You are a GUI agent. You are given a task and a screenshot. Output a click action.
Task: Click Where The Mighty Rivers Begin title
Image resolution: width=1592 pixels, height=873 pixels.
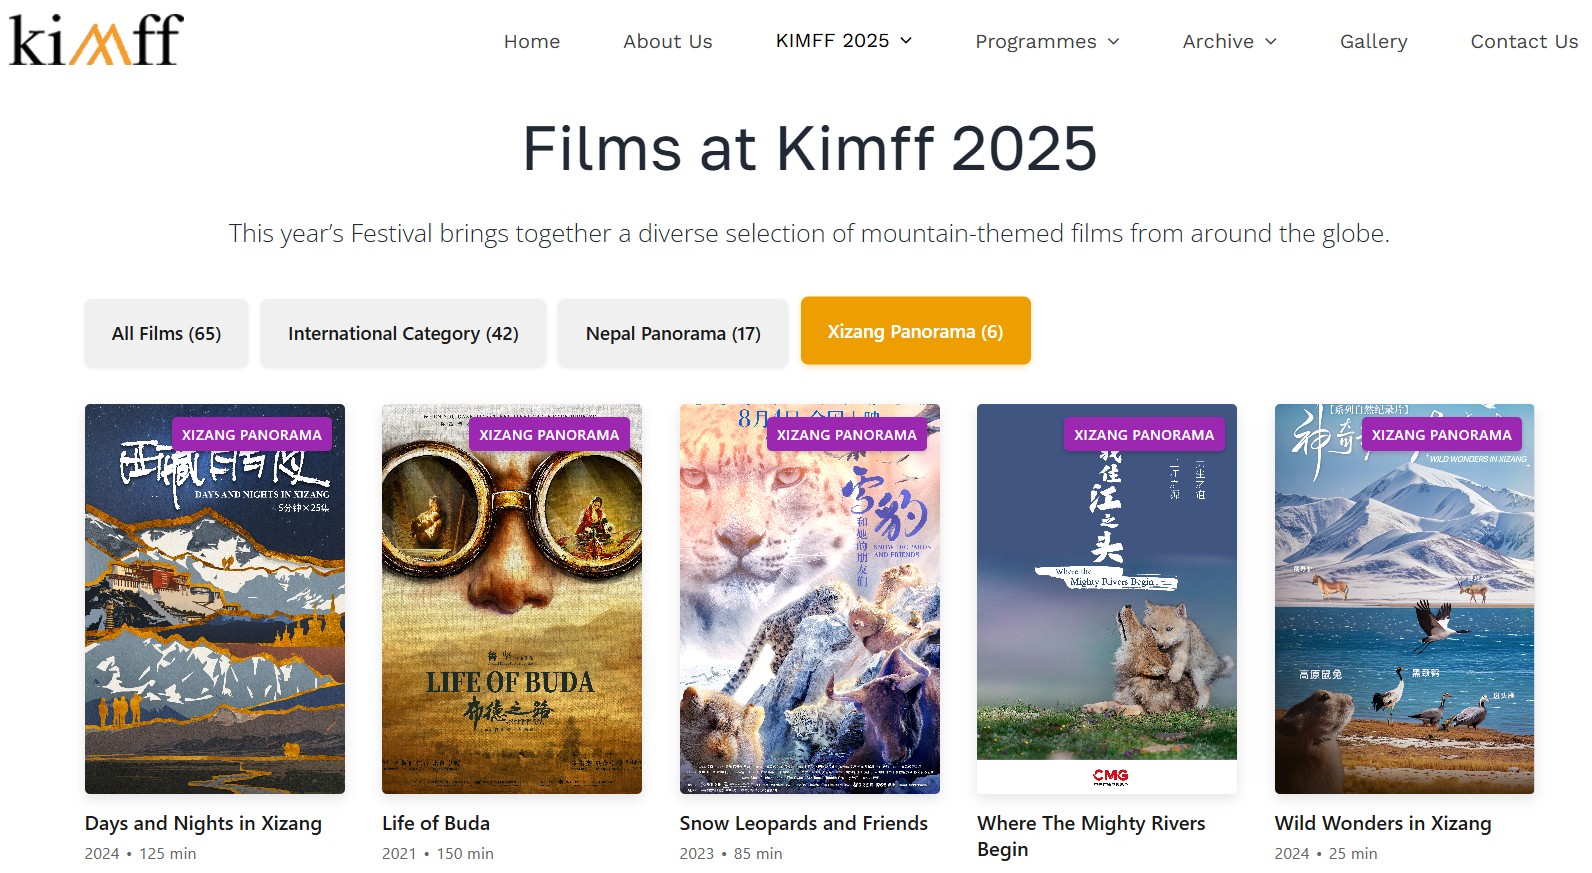[1091, 836]
